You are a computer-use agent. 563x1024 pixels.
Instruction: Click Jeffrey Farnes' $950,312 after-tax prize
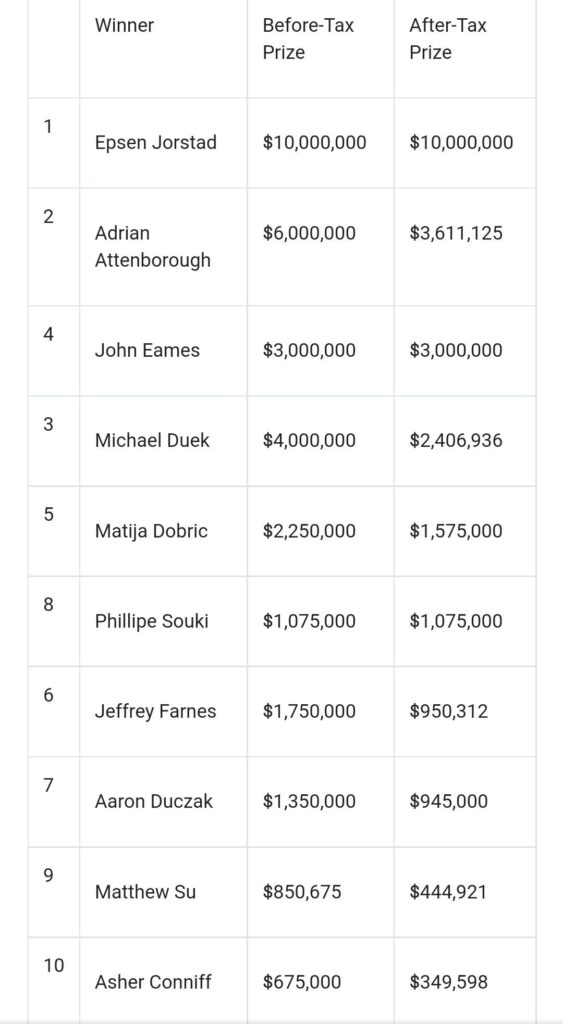click(x=449, y=711)
